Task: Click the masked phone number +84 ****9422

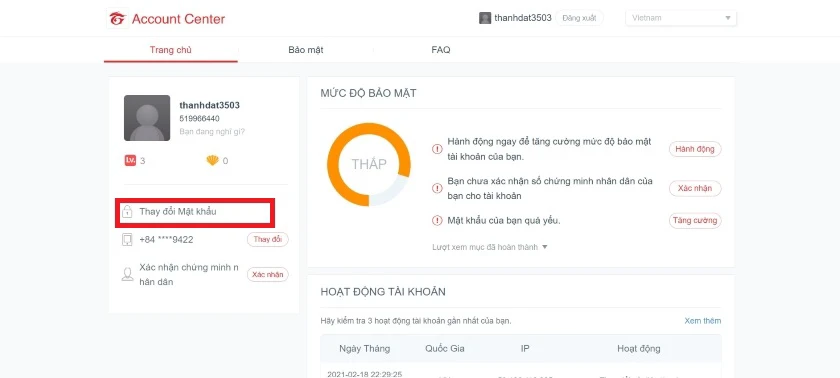Action: (x=166, y=239)
